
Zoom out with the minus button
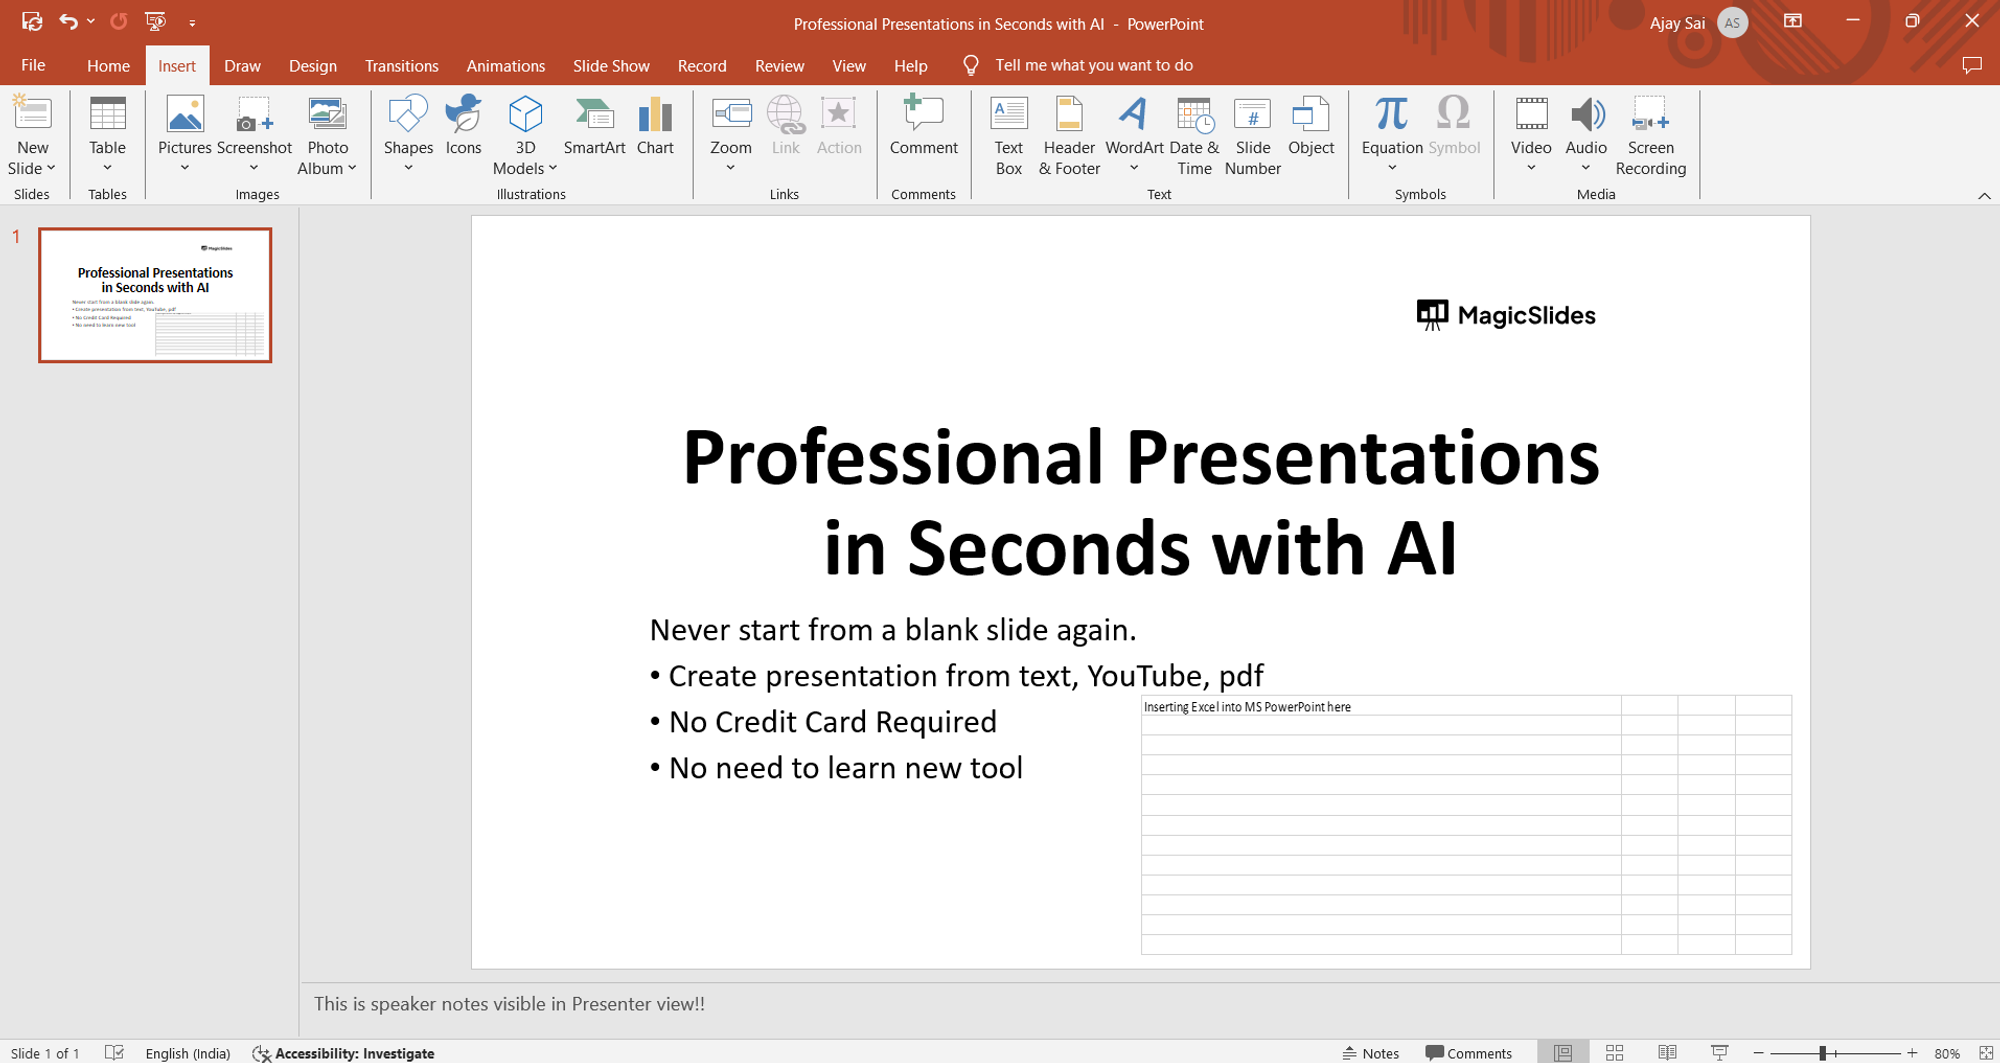[1758, 1053]
